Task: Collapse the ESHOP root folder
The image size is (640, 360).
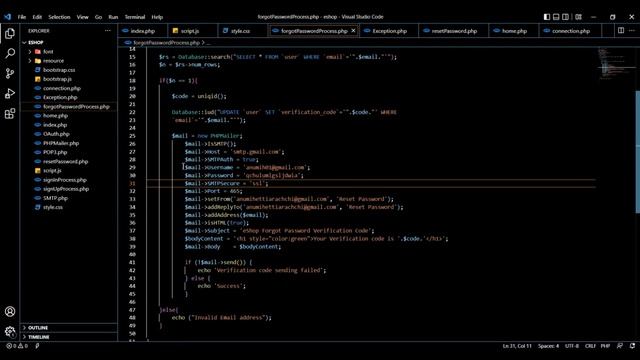Action: pos(69,42)
